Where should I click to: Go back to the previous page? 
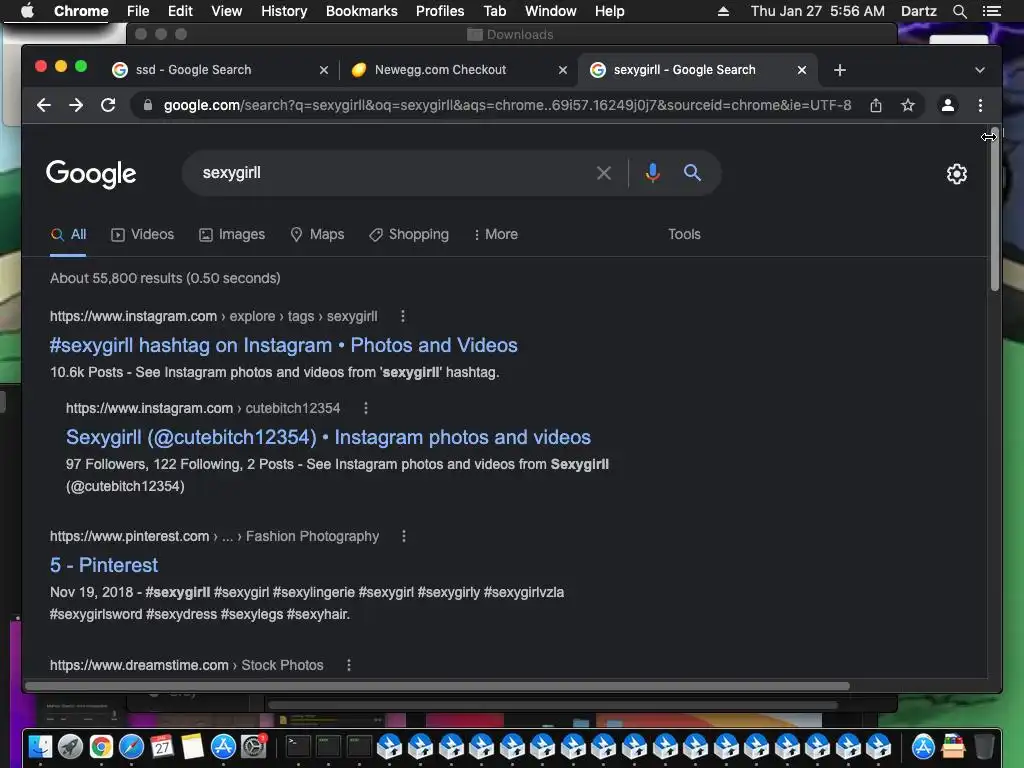click(x=44, y=105)
